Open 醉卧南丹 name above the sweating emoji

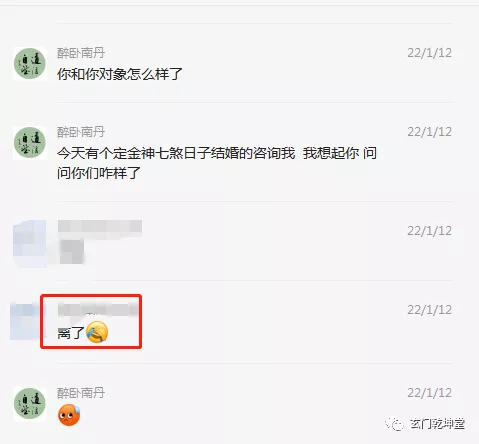(81, 393)
